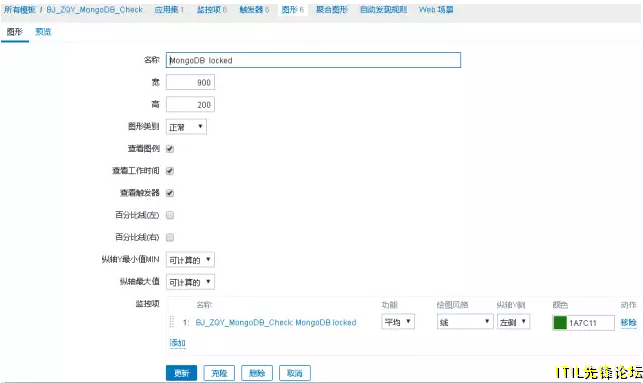Screen dimensions: 643x383
Task: Click the 高 height field with 200
Action: click(190, 105)
